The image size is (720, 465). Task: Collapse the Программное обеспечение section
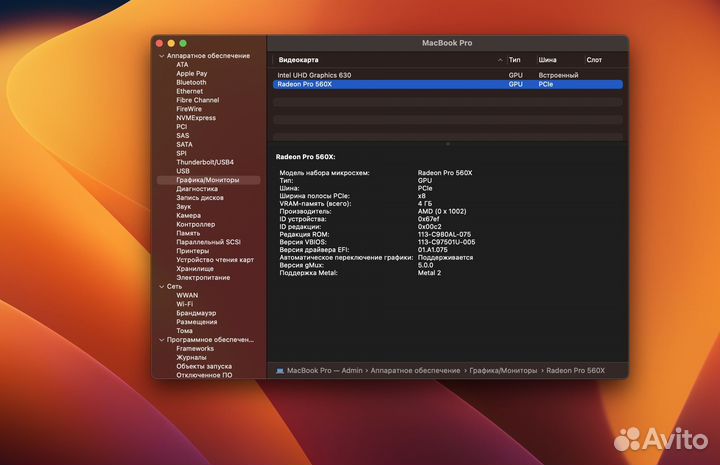tap(162, 340)
